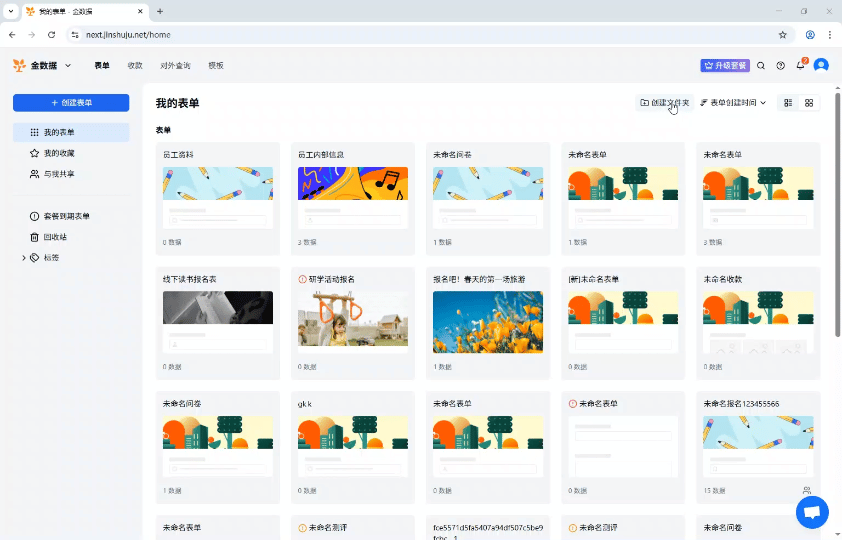Open the user avatar menu
This screenshot has width=842, height=540.
coord(821,66)
